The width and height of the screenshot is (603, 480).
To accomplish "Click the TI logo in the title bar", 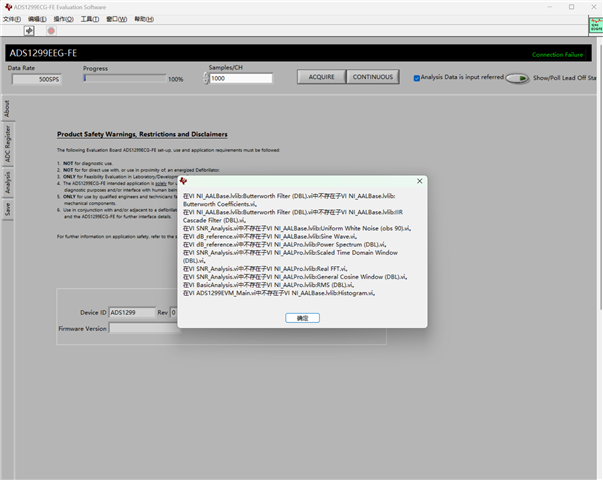I will [8, 7].
